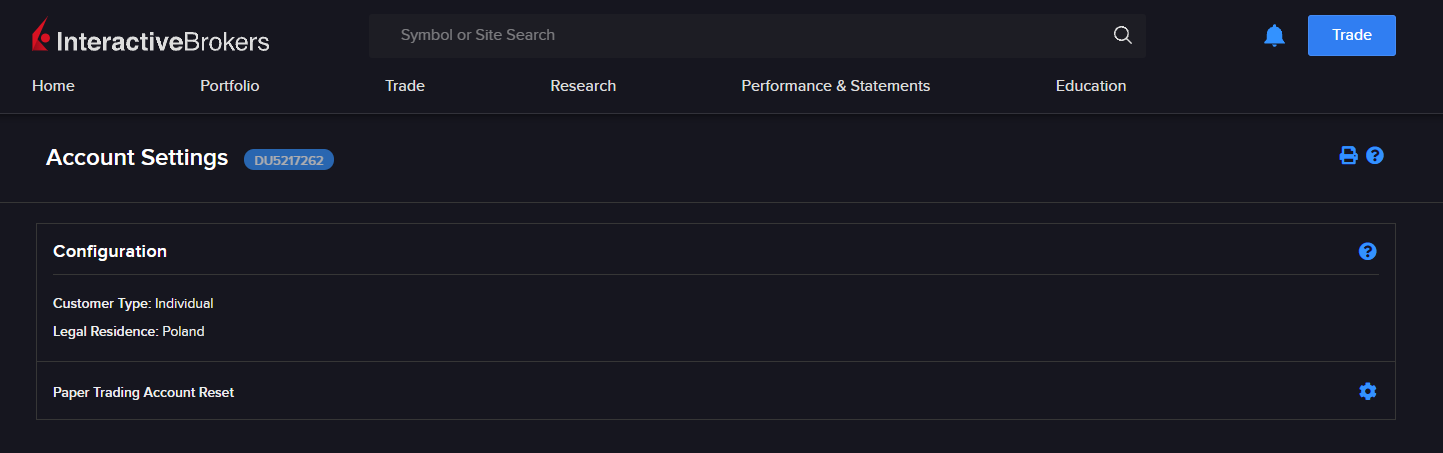The image size is (1443, 453).
Task: Focus the Symbol or Site Search field
Action: coord(740,35)
